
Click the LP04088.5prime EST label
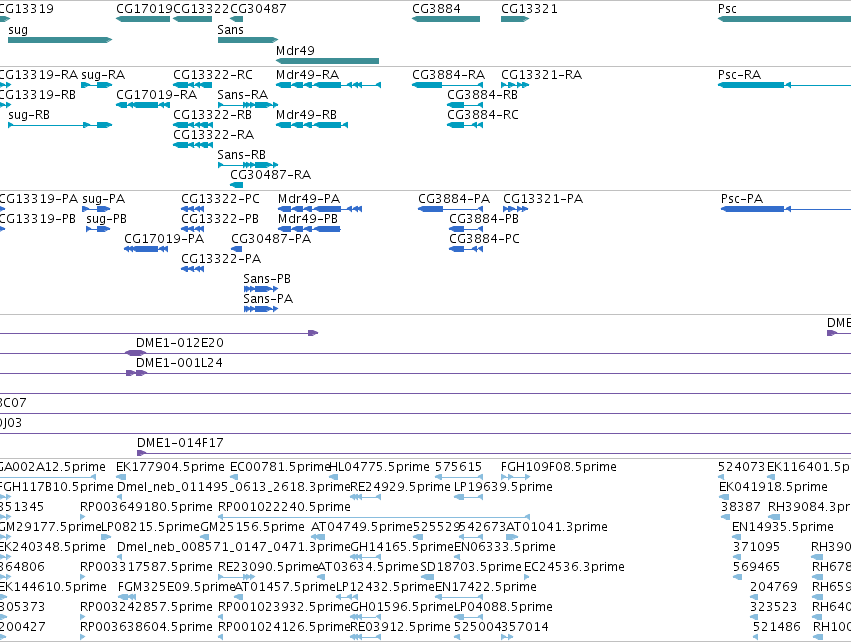pyautogui.click(x=503, y=607)
